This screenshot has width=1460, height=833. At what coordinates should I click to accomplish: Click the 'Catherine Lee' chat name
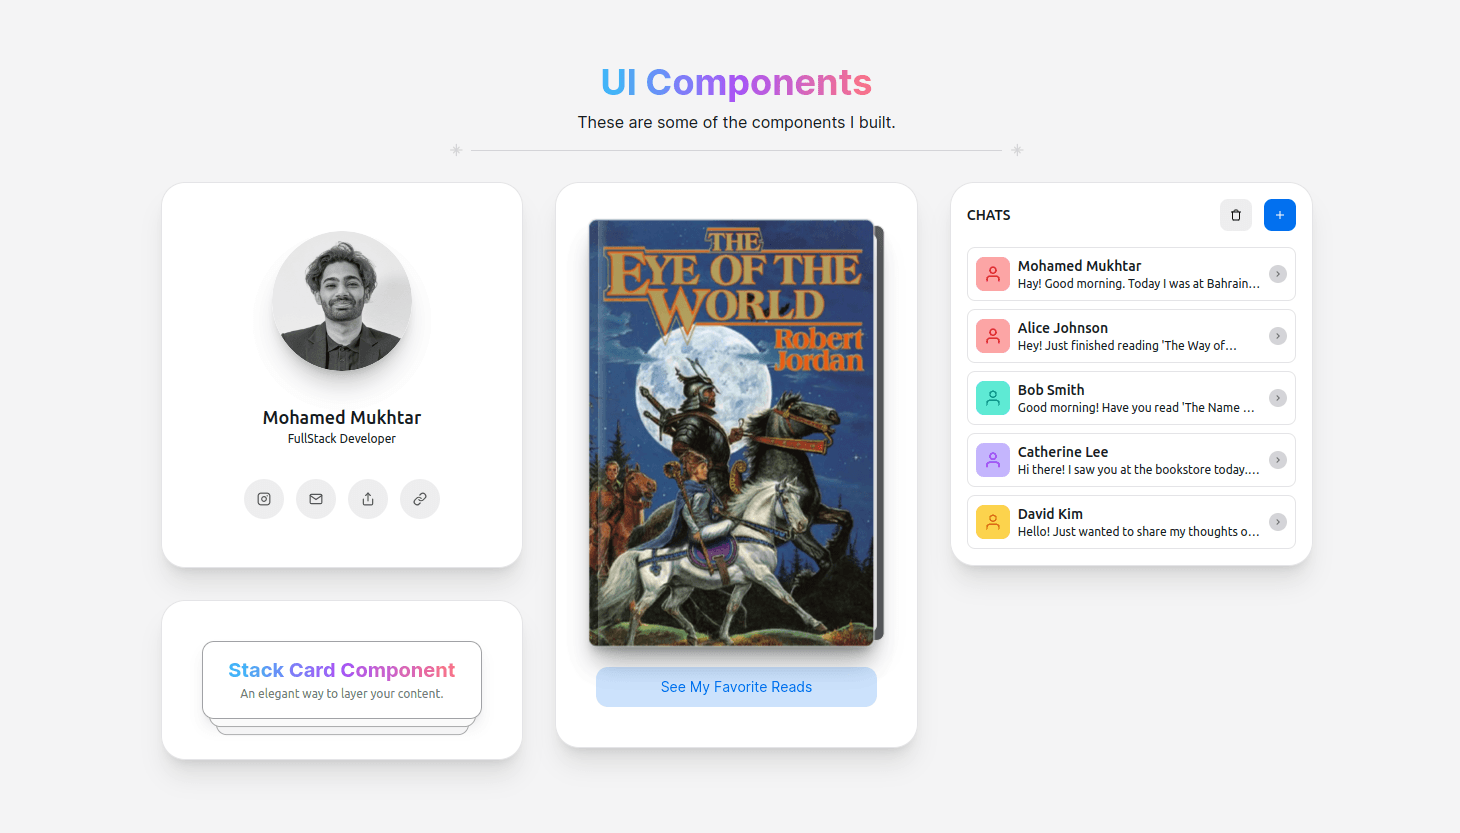click(x=1063, y=452)
